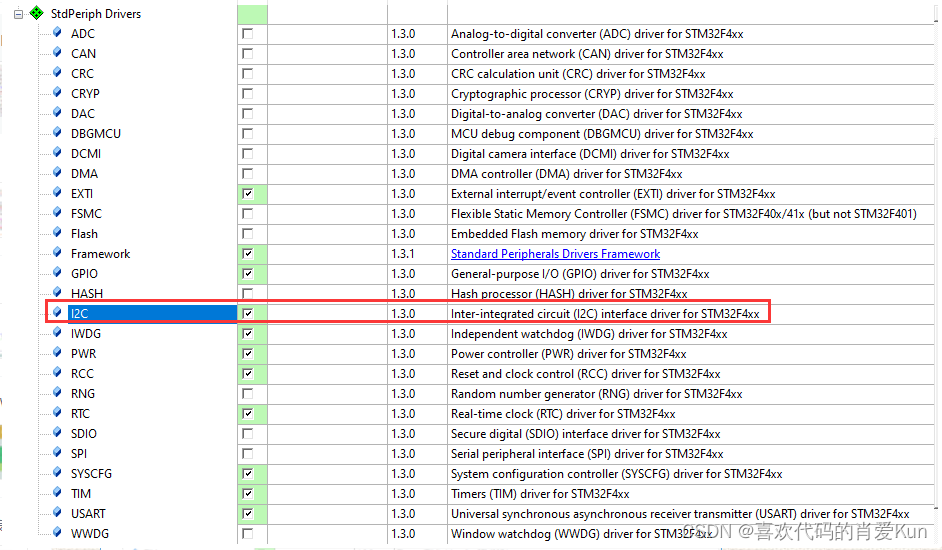Viewport: 942px width, 550px height.
Task: Enable the SDIO driver checkbox
Action: 248,433
